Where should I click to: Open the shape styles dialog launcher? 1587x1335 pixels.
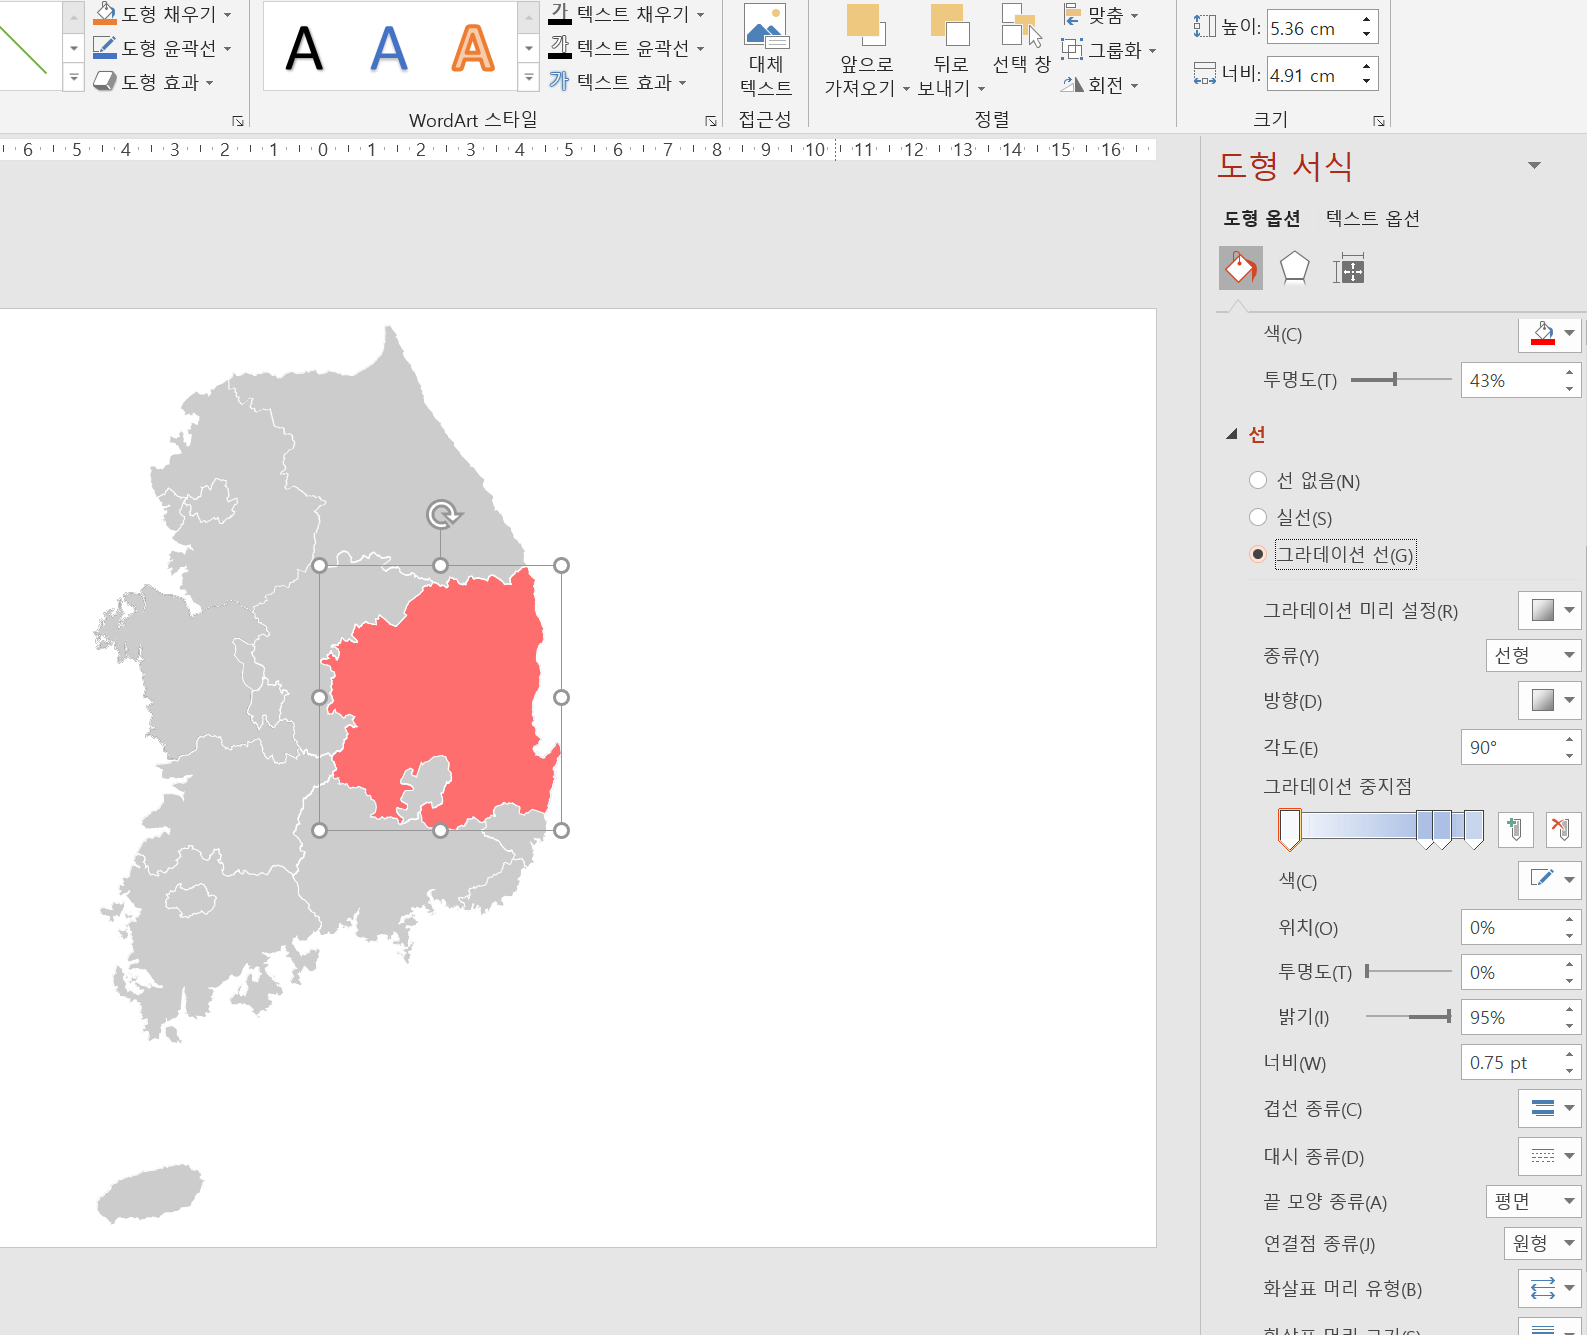[238, 121]
